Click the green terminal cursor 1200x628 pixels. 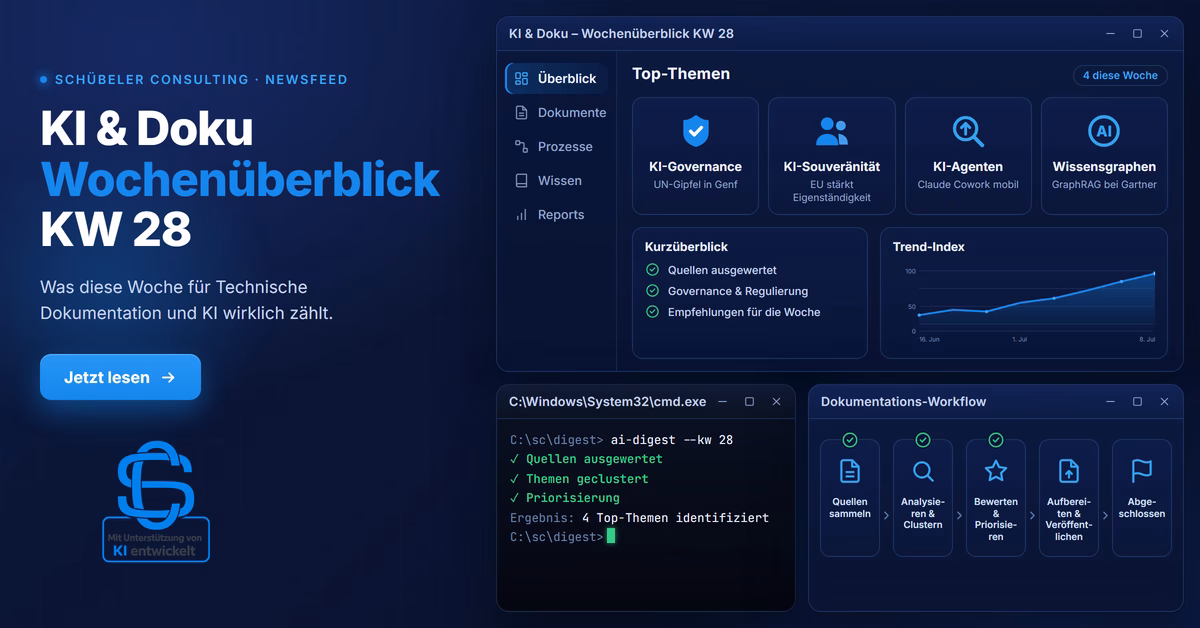pyautogui.click(x=611, y=537)
